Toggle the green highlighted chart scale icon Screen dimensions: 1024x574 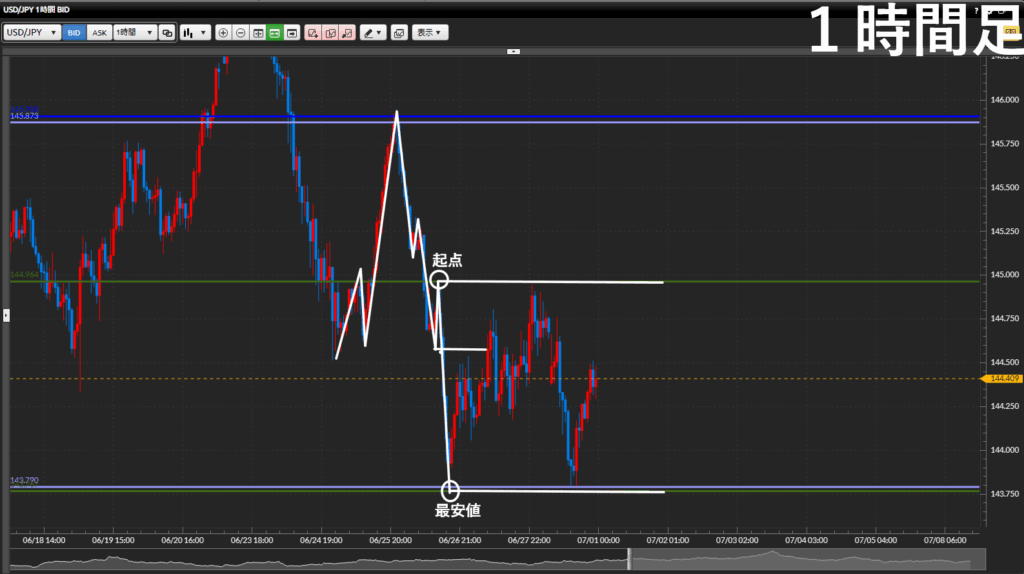tap(275, 33)
